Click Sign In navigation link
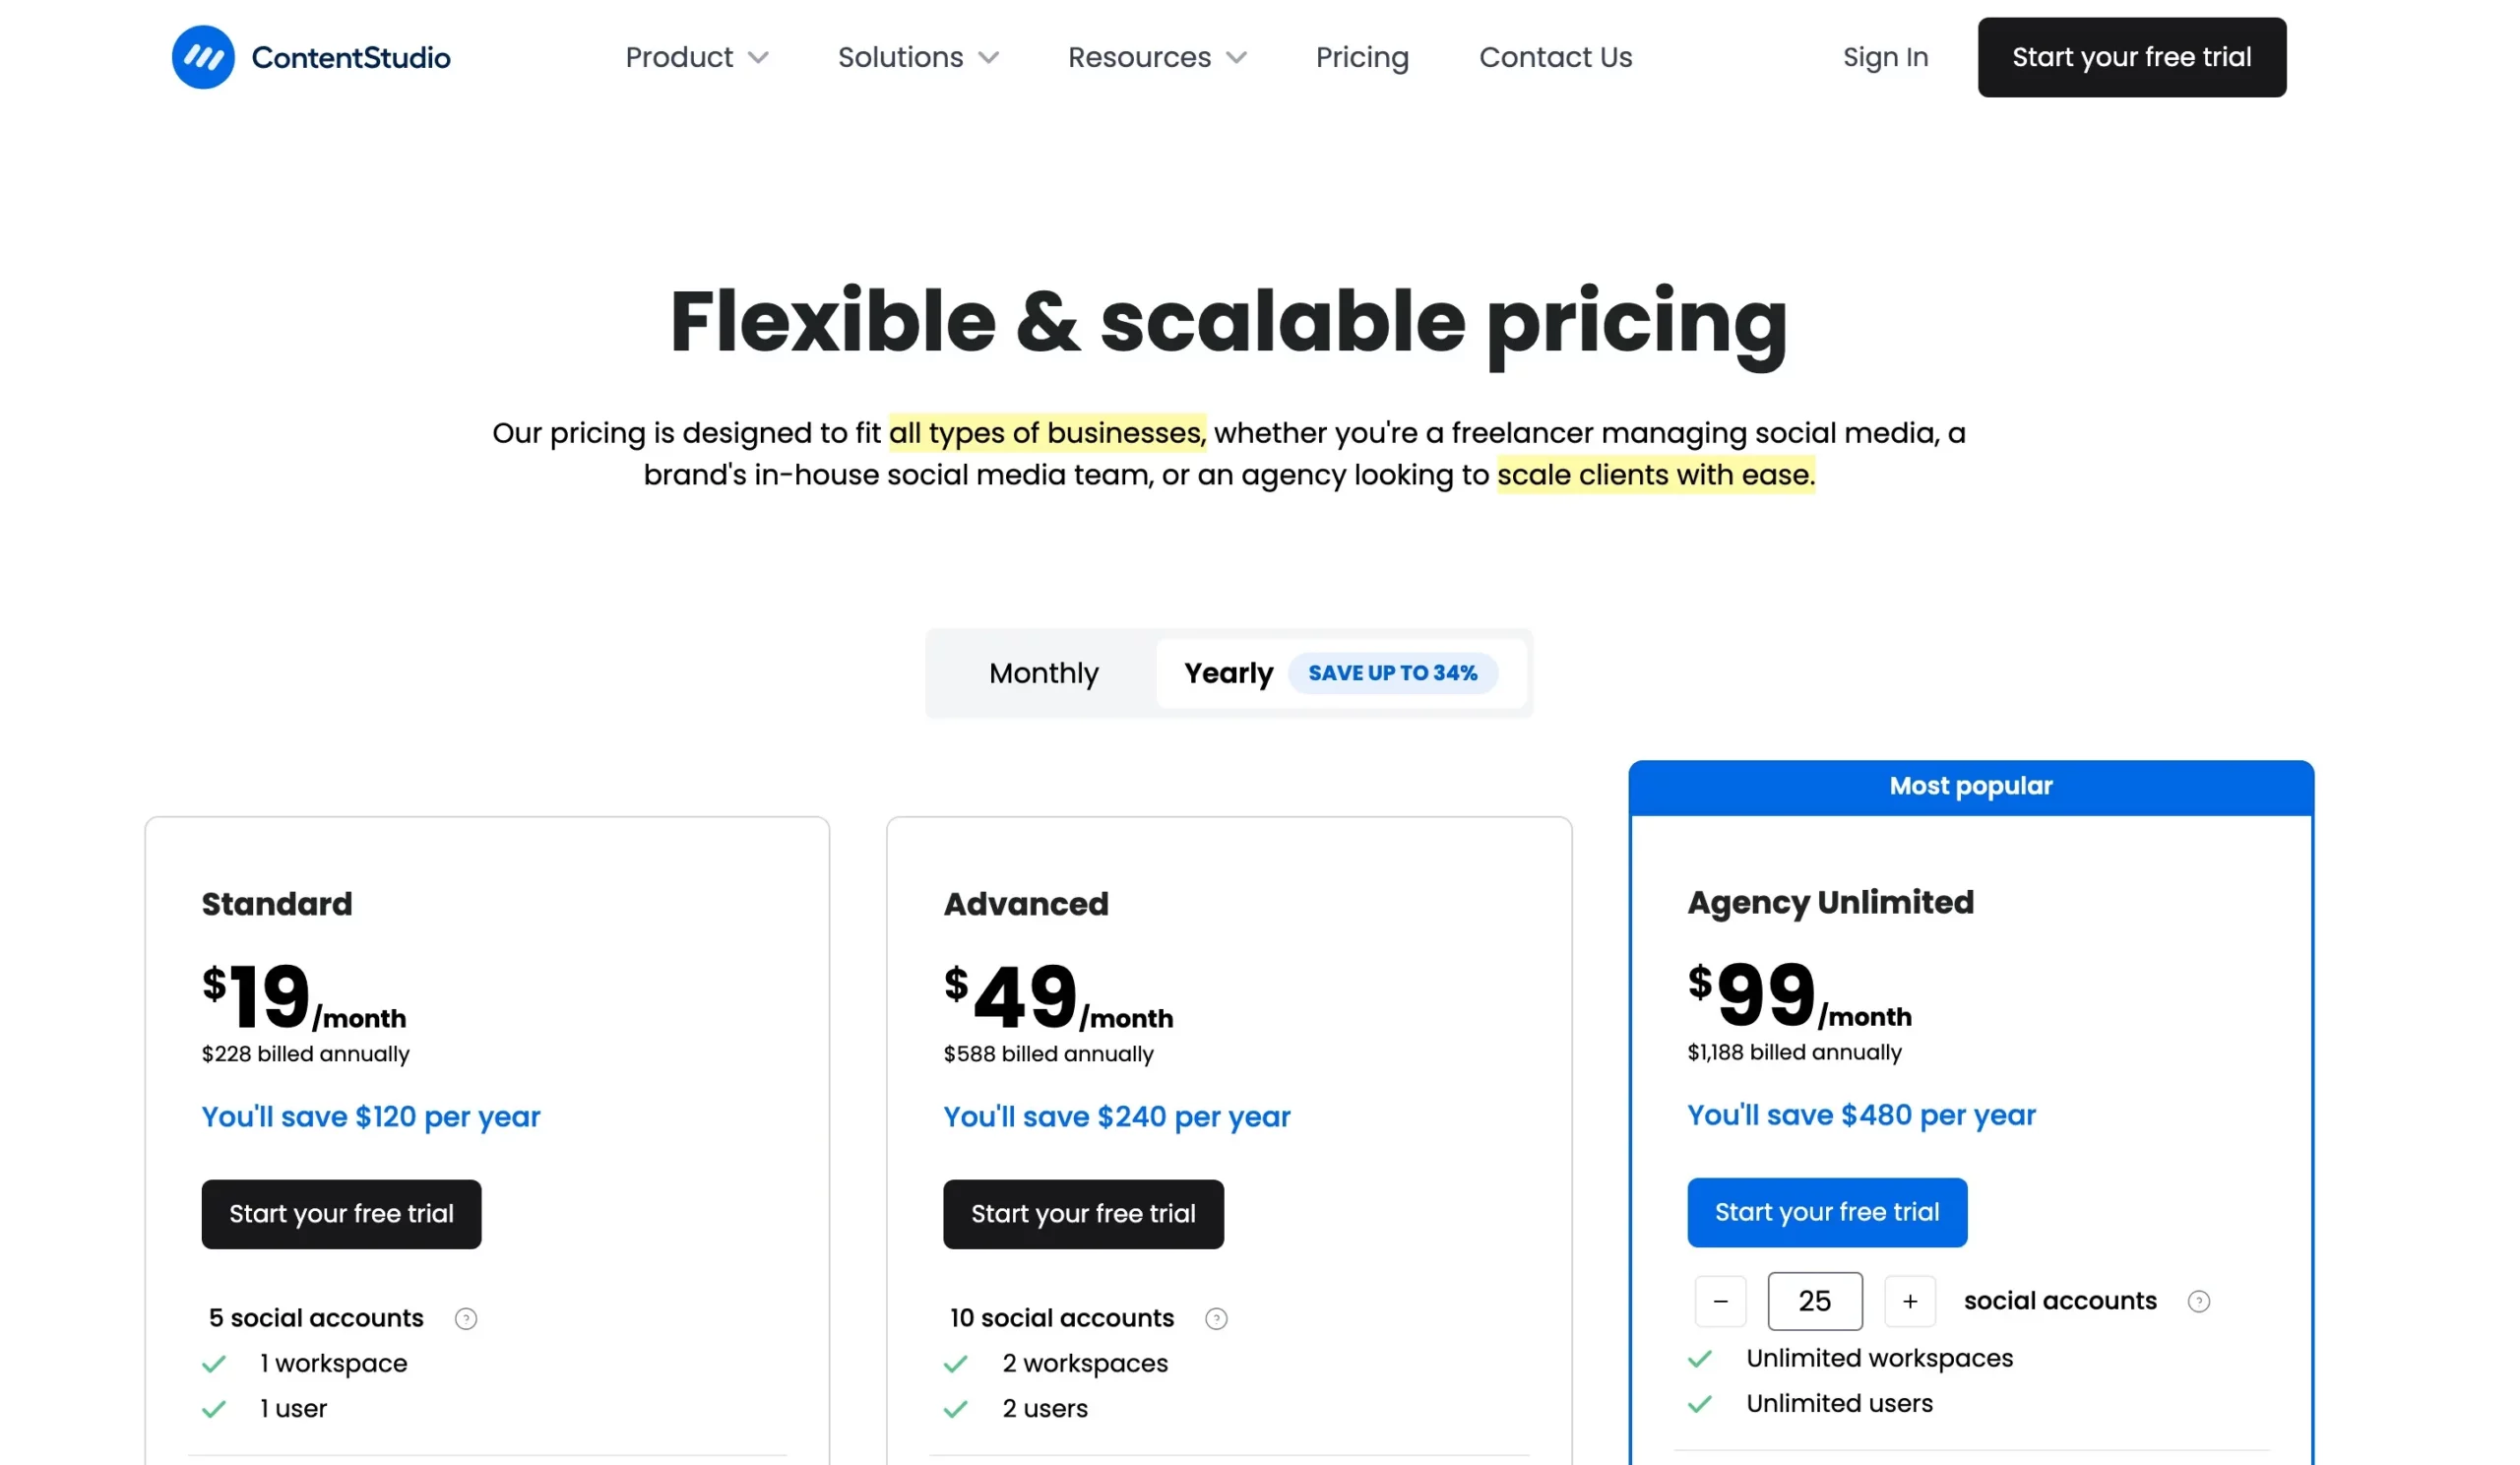 click(x=1884, y=56)
